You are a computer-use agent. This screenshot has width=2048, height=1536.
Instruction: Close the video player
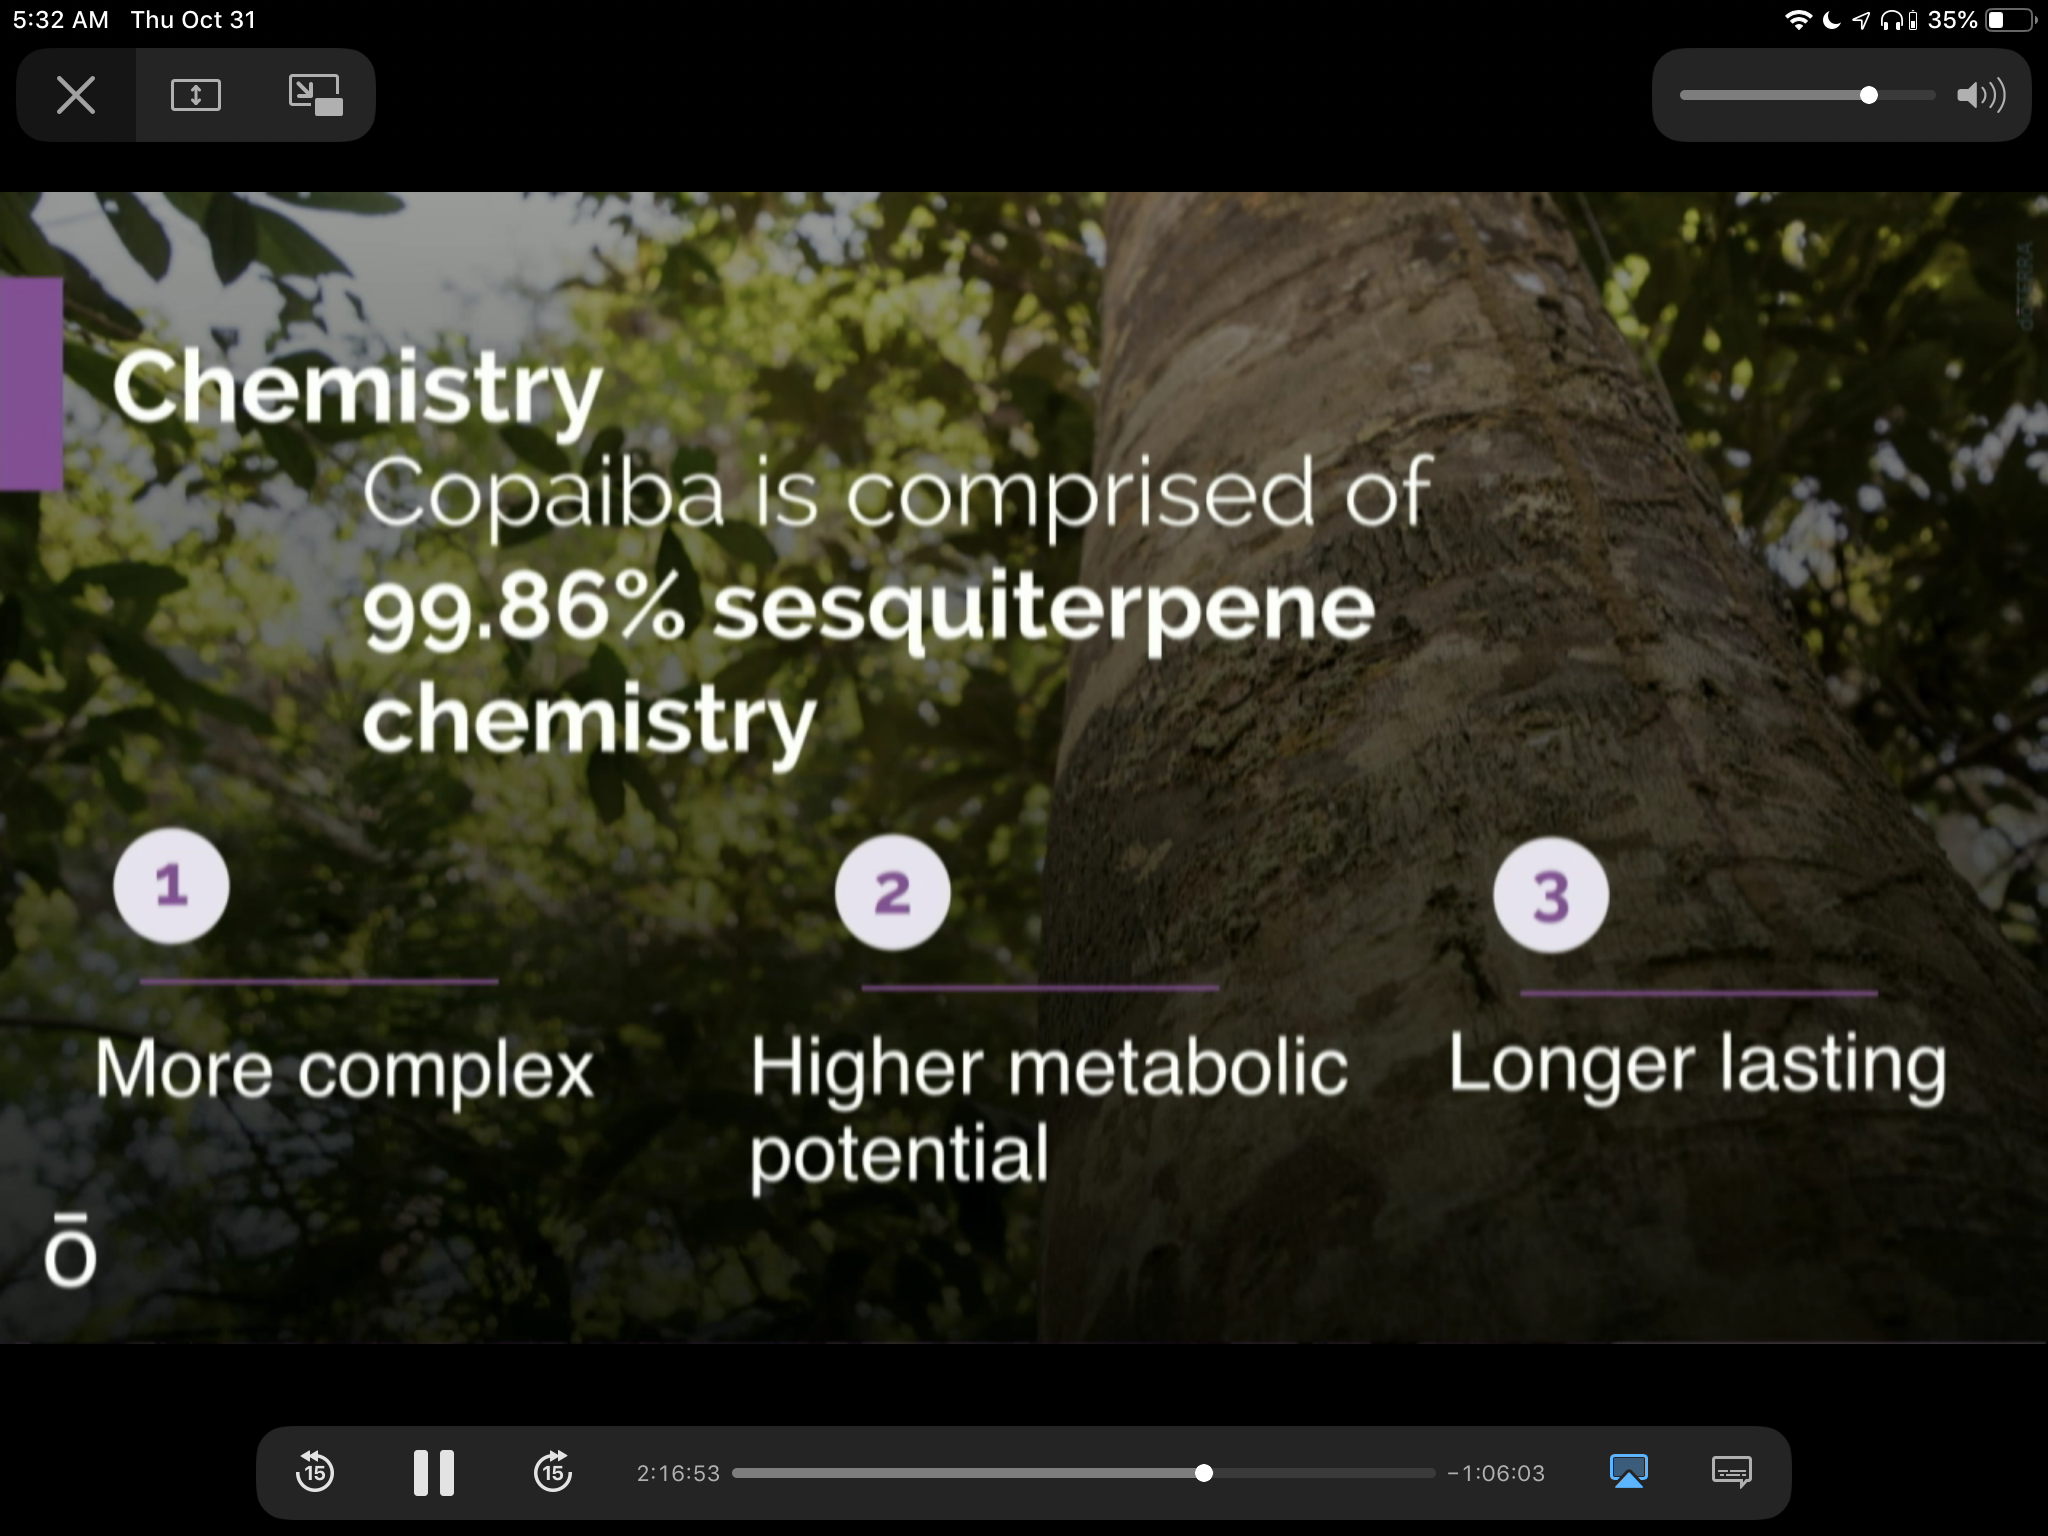click(x=76, y=96)
